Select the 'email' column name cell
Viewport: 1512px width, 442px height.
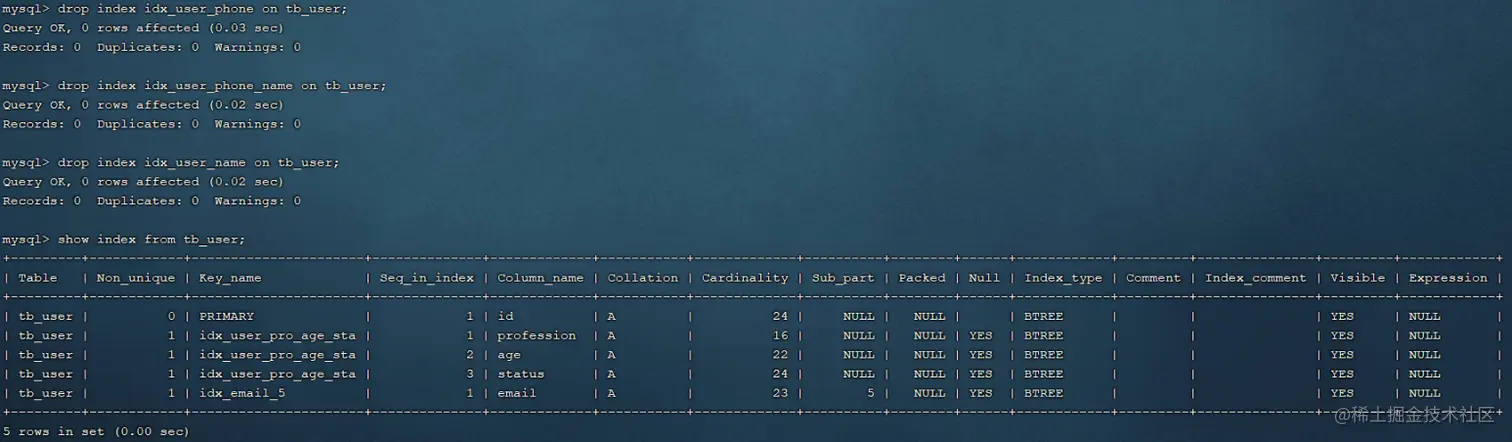pyautogui.click(x=517, y=393)
